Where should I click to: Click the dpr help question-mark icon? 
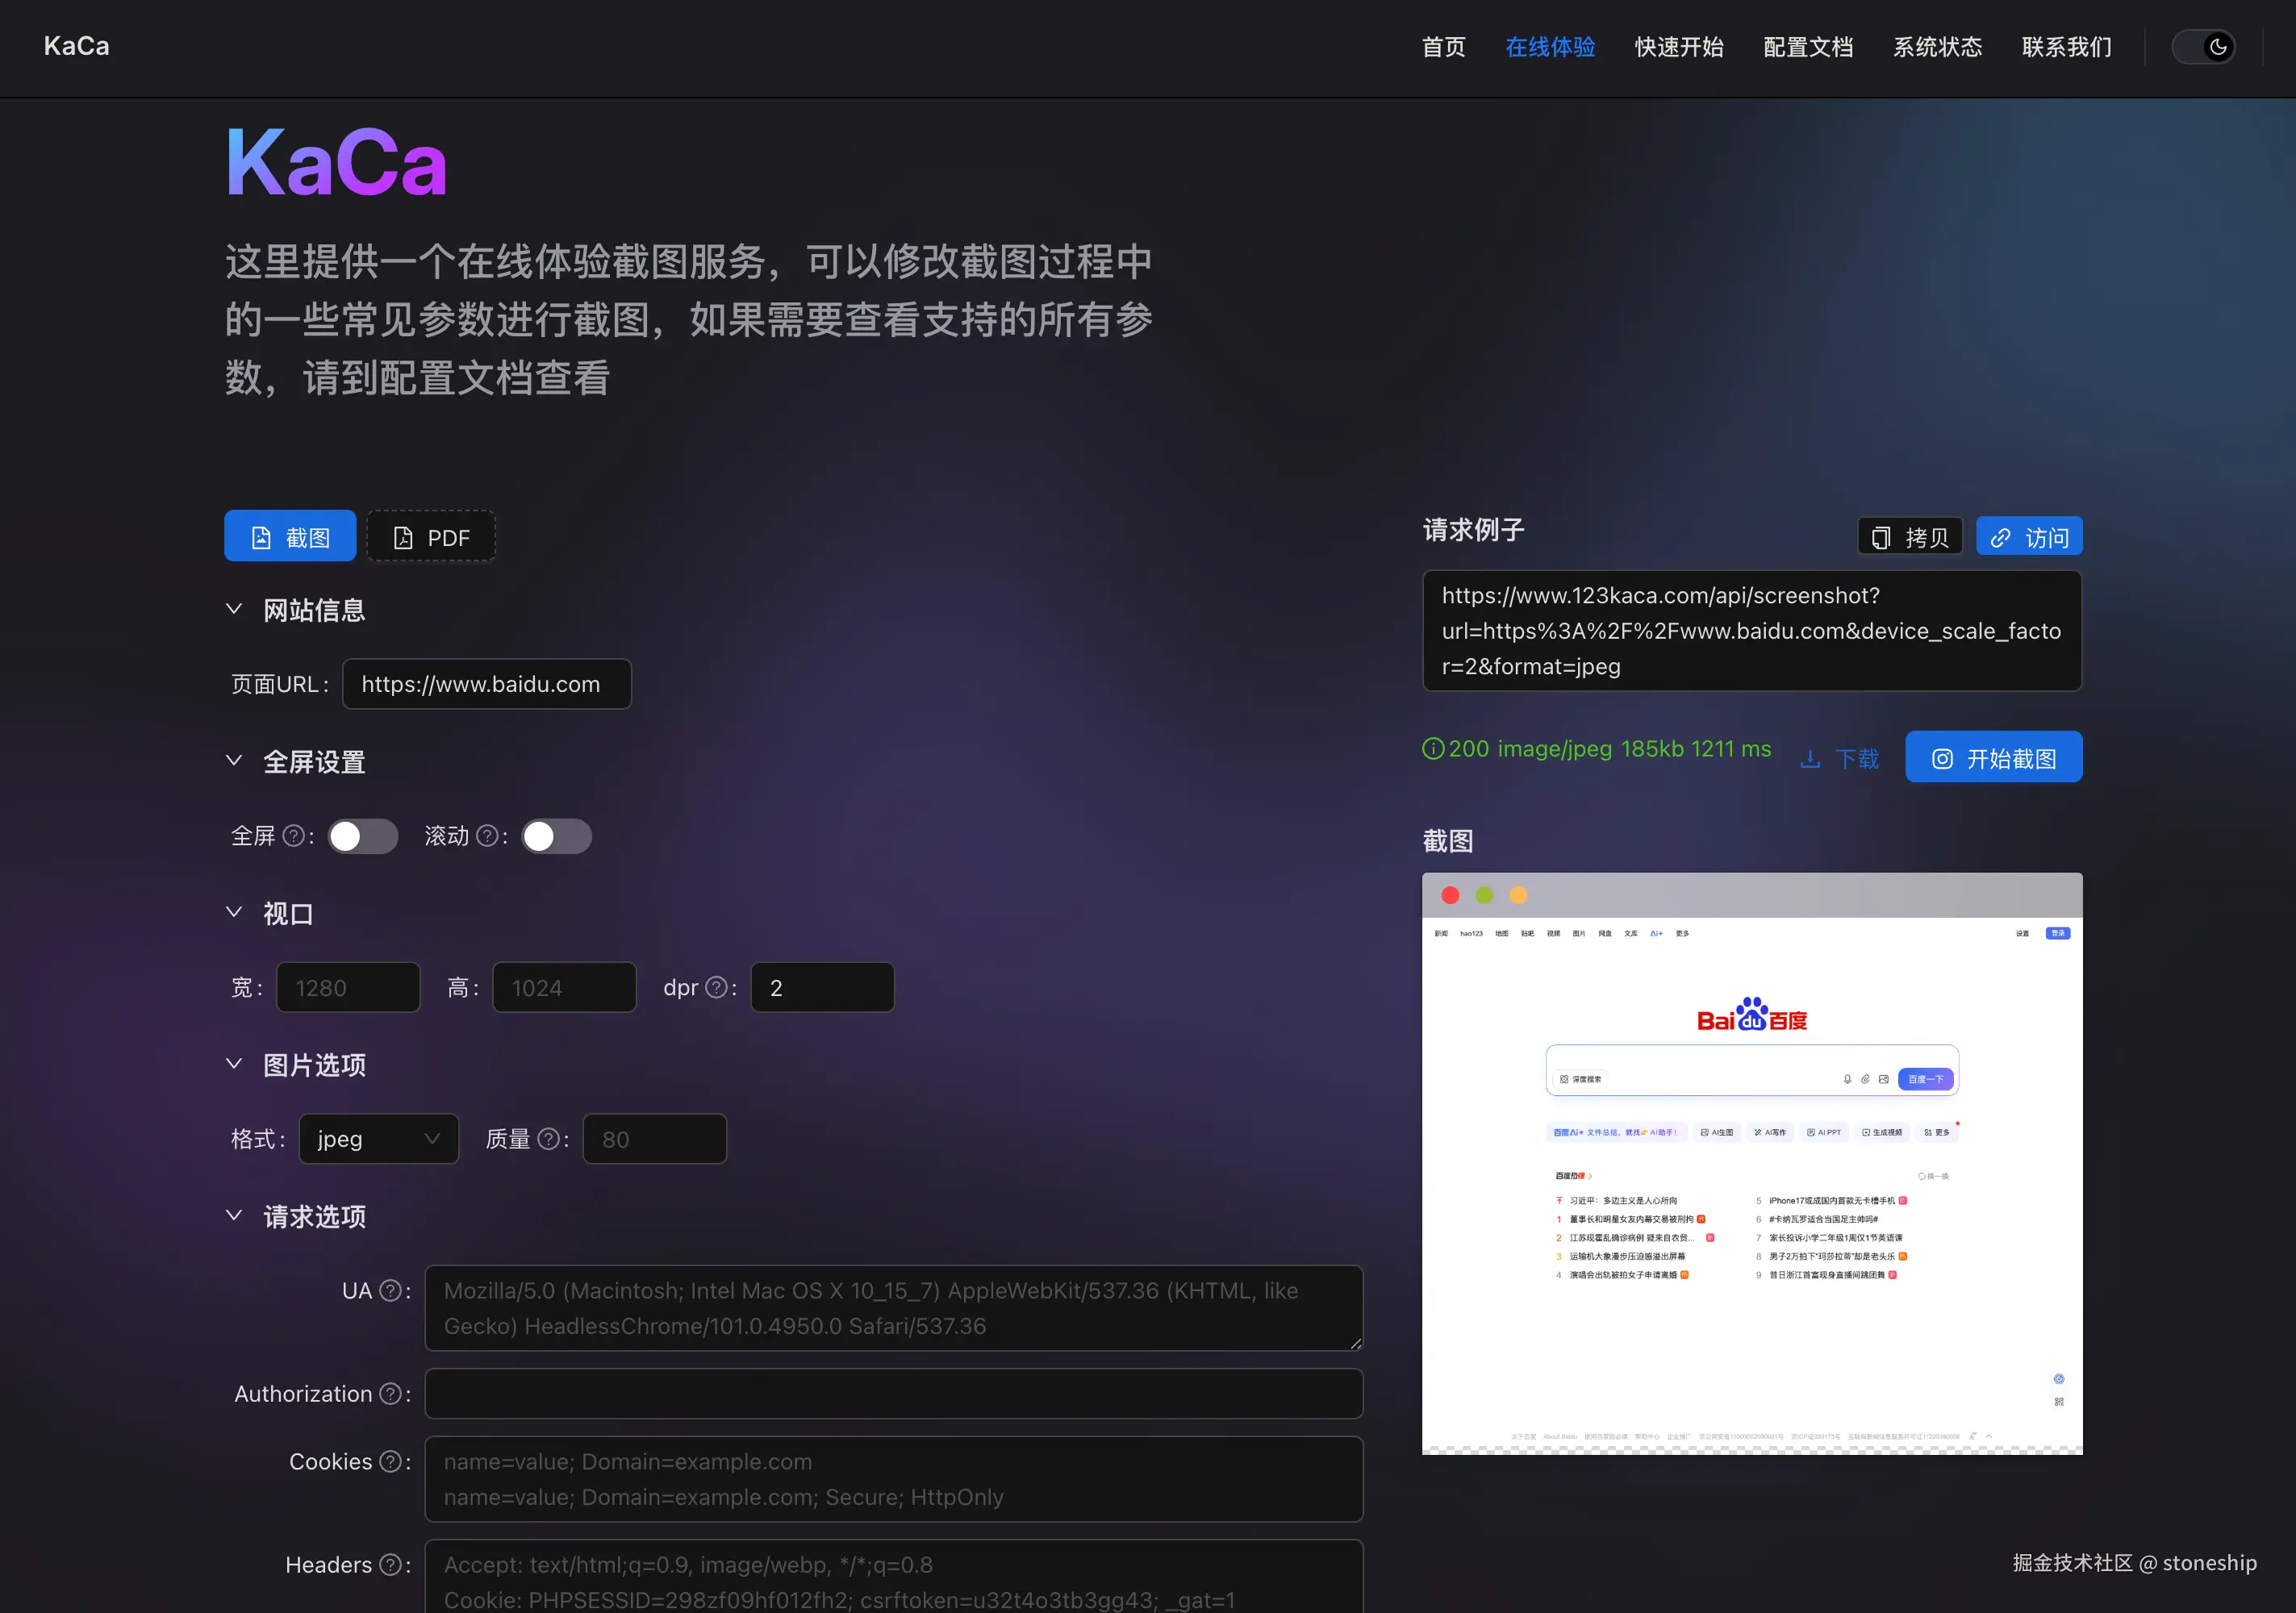click(716, 988)
